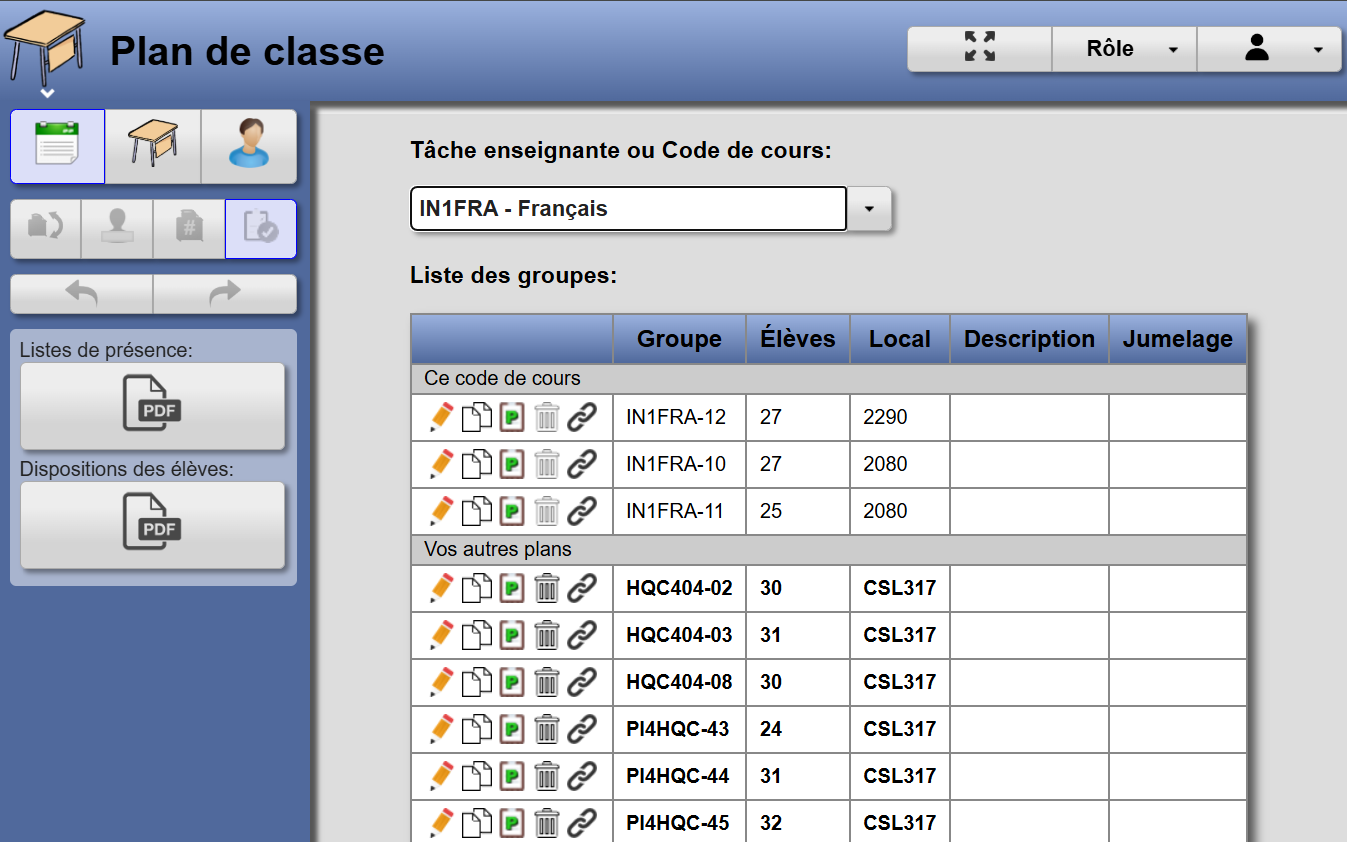Download the Listes de présence PDF
The image size is (1347, 842).
click(x=153, y=405)
